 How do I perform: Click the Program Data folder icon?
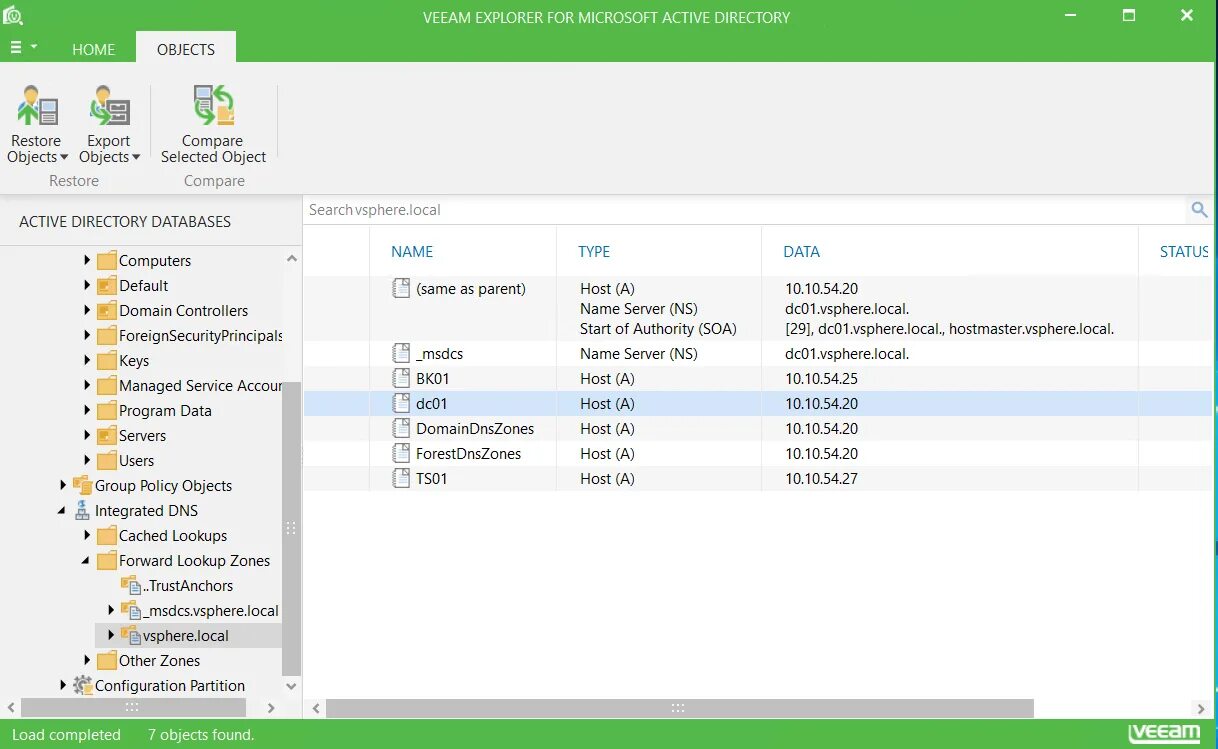click(x=106, y=411)
